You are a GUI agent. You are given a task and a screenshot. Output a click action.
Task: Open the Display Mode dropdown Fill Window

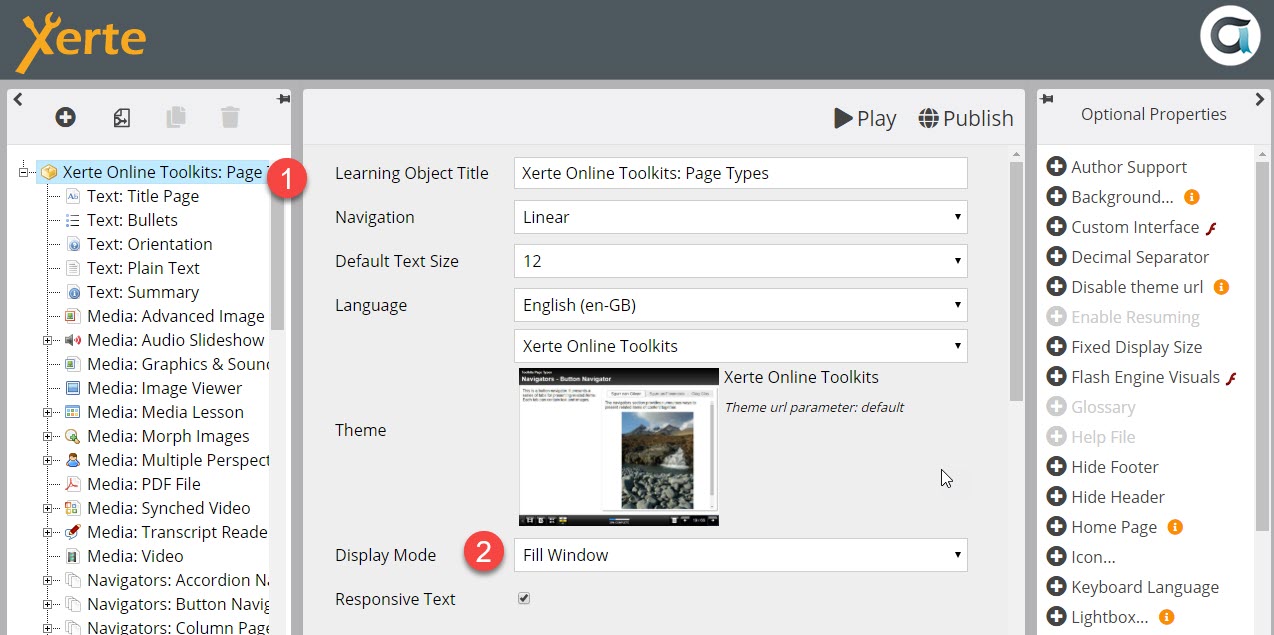(x=740, y=555)
